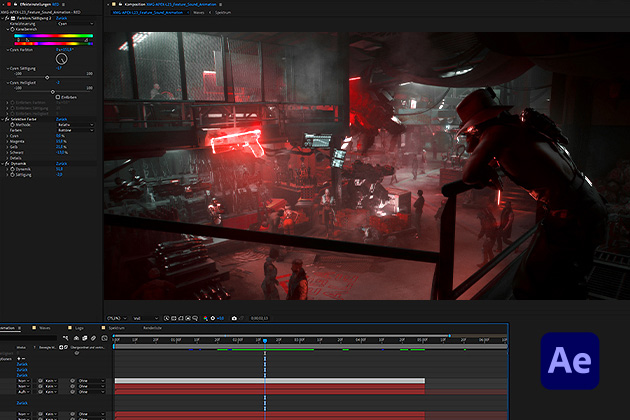Adjust the Cyan Sättigung slider handle
630x420 pixels.
(x=47, y=78)
